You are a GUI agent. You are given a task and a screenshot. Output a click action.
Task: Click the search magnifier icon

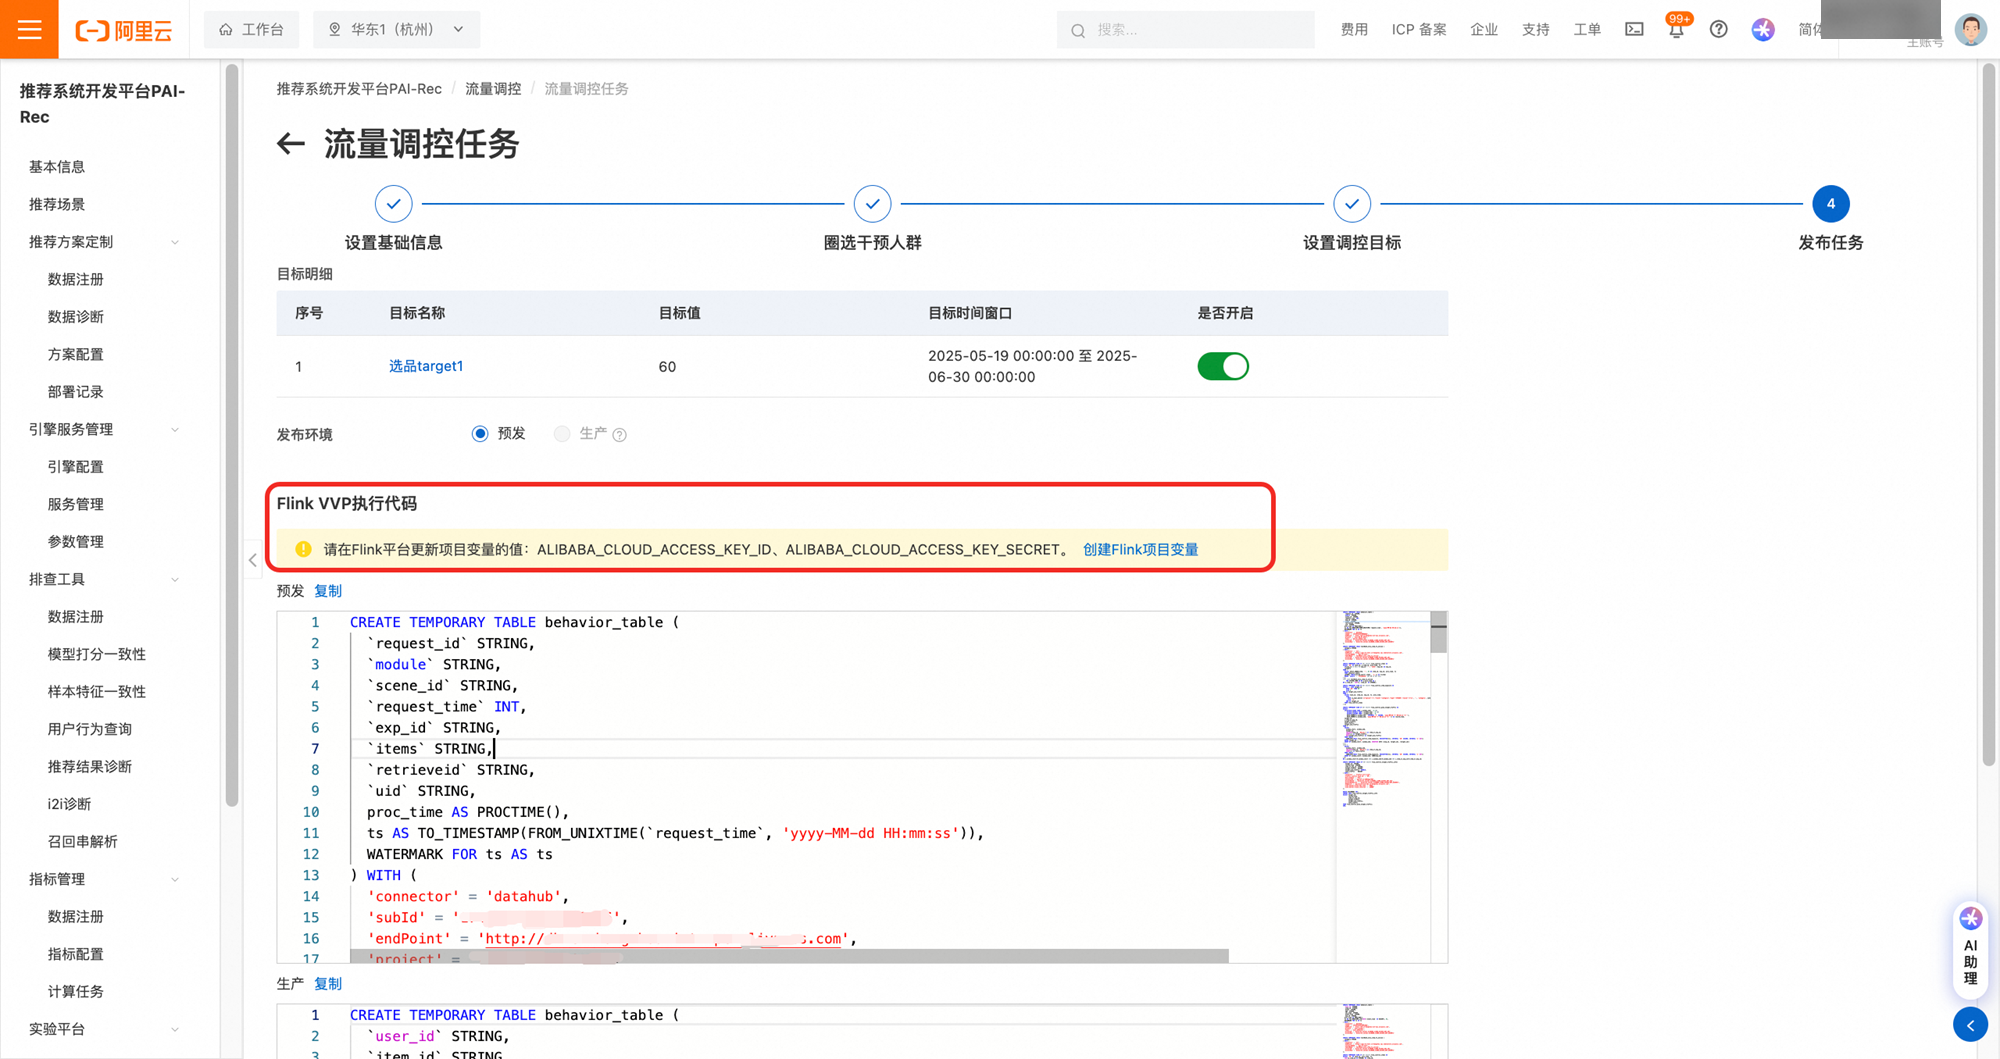[1078, 30]
